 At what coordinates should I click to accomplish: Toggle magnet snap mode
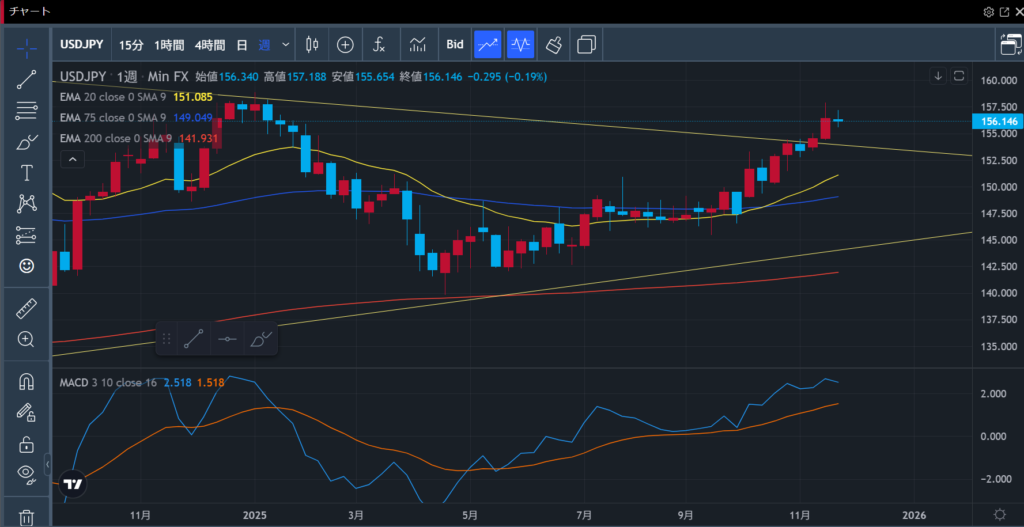coord(27,381)
